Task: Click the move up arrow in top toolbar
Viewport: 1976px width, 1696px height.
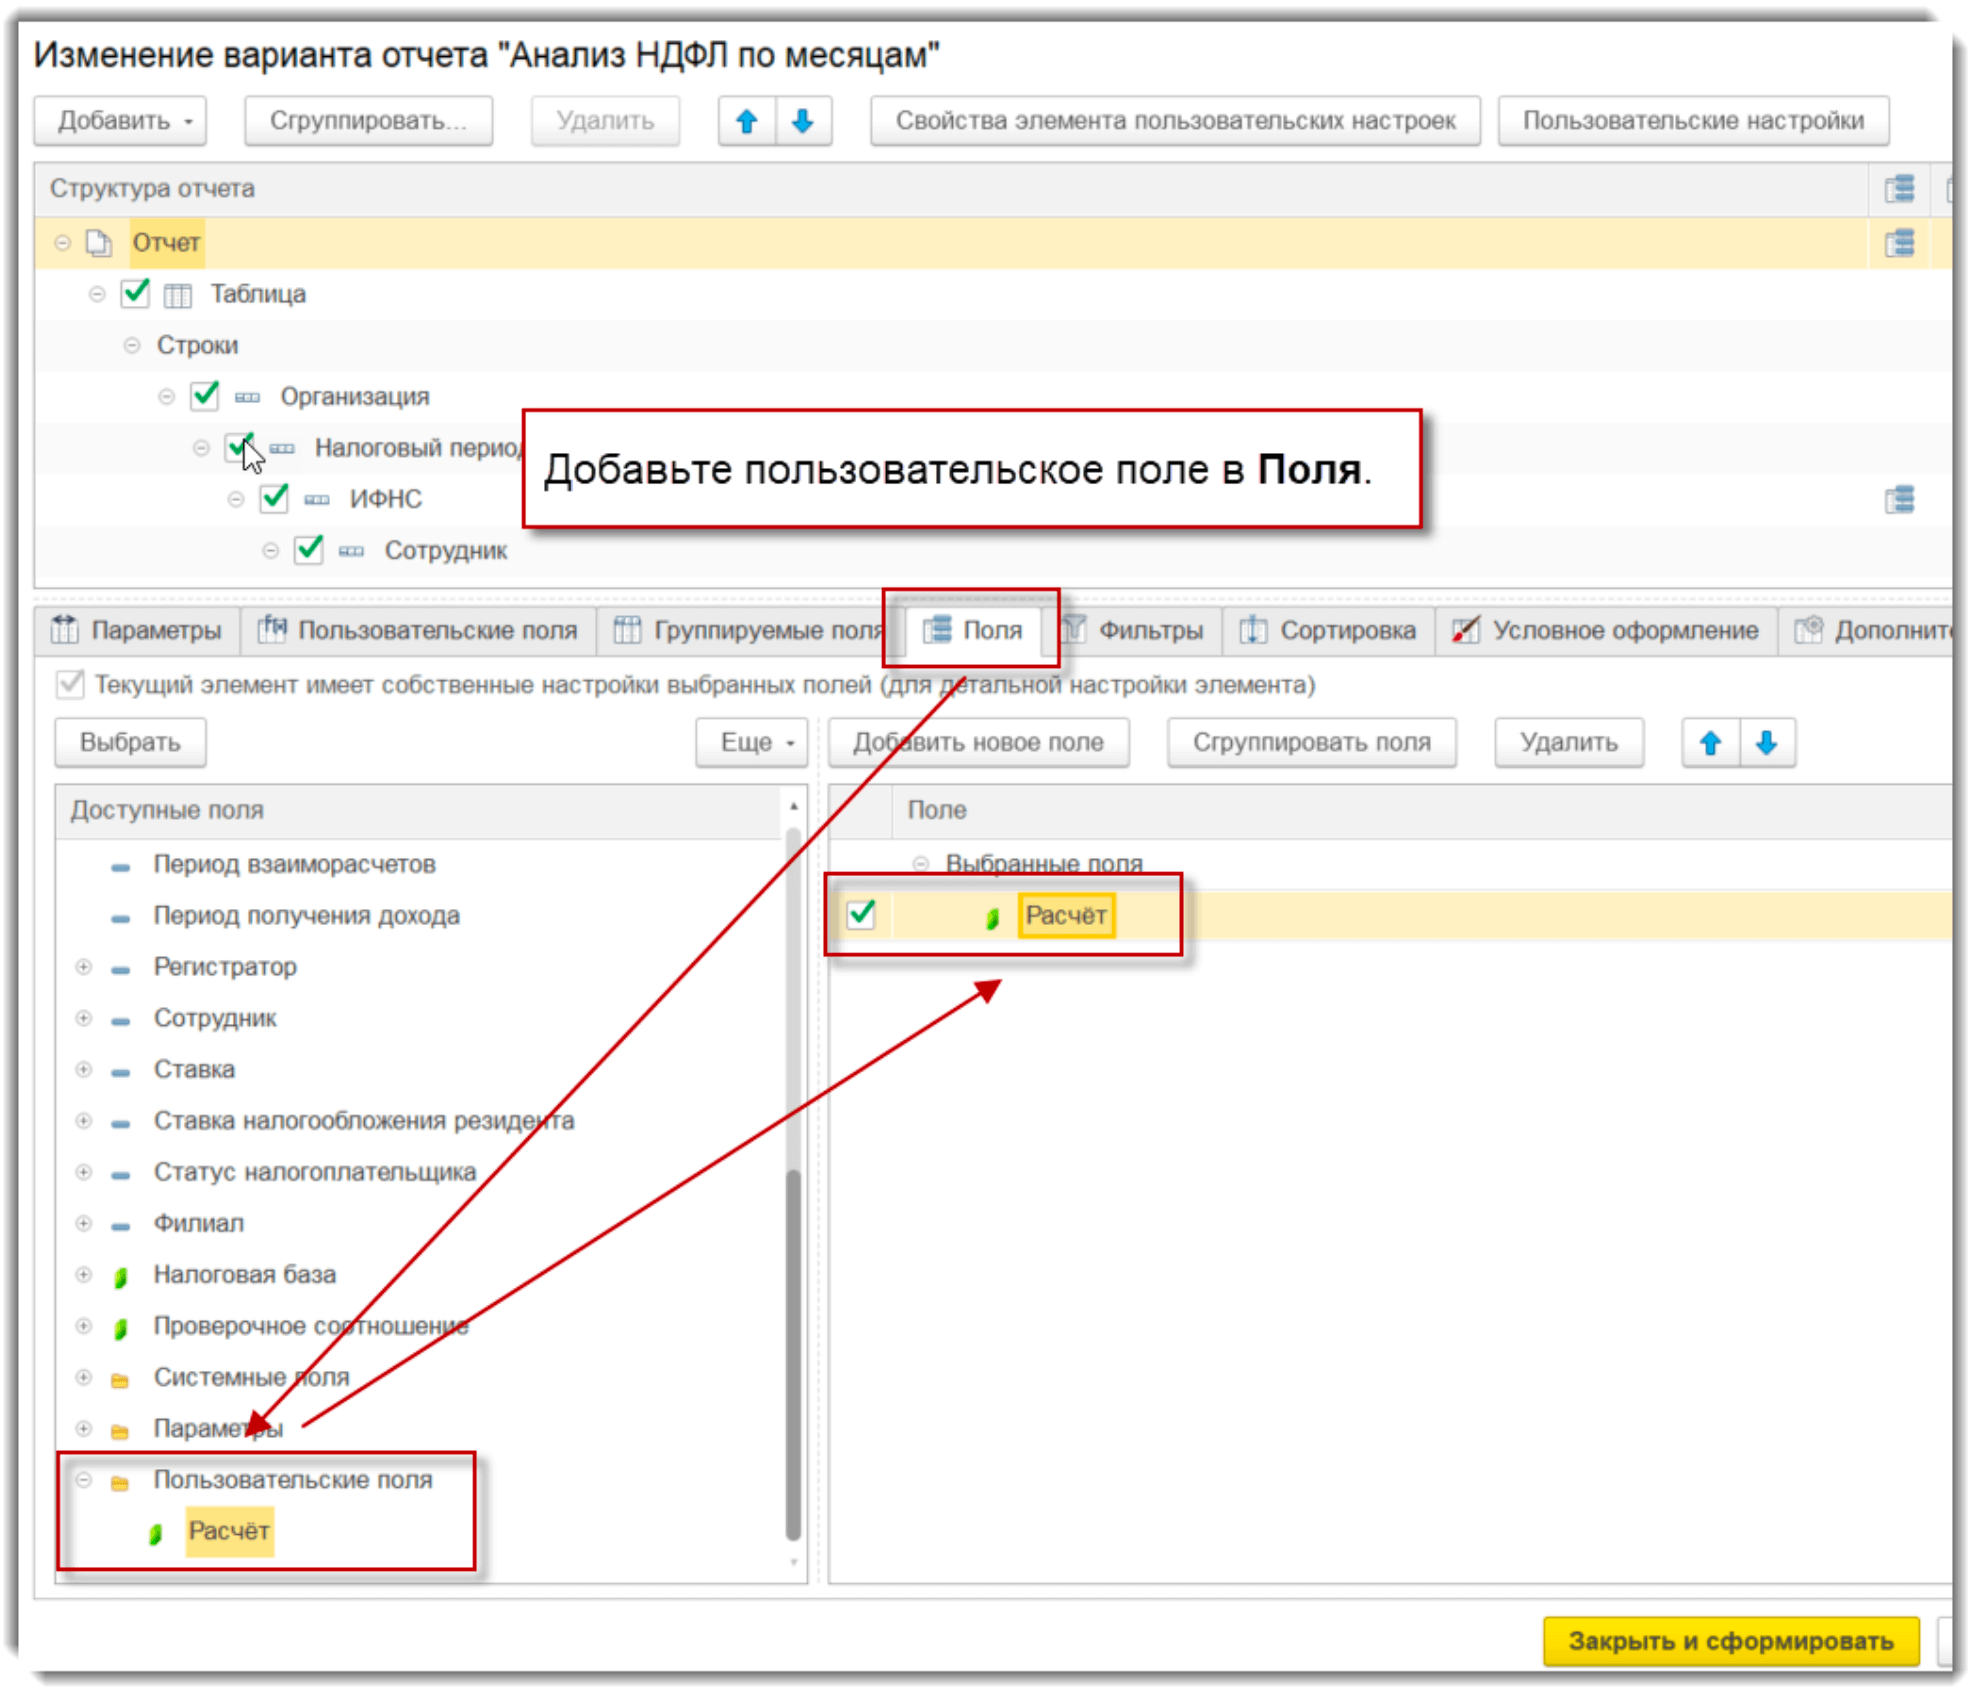Action: (x=747, y=121)
